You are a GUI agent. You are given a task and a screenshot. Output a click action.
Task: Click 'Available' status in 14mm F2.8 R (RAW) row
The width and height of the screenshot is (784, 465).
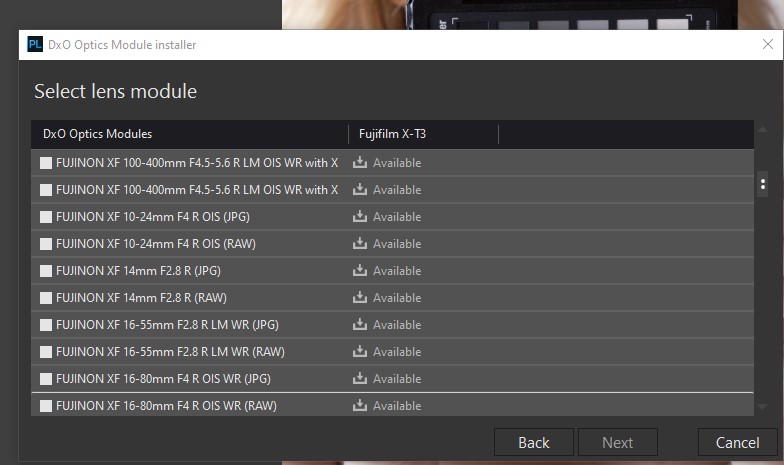coord(397,298)
